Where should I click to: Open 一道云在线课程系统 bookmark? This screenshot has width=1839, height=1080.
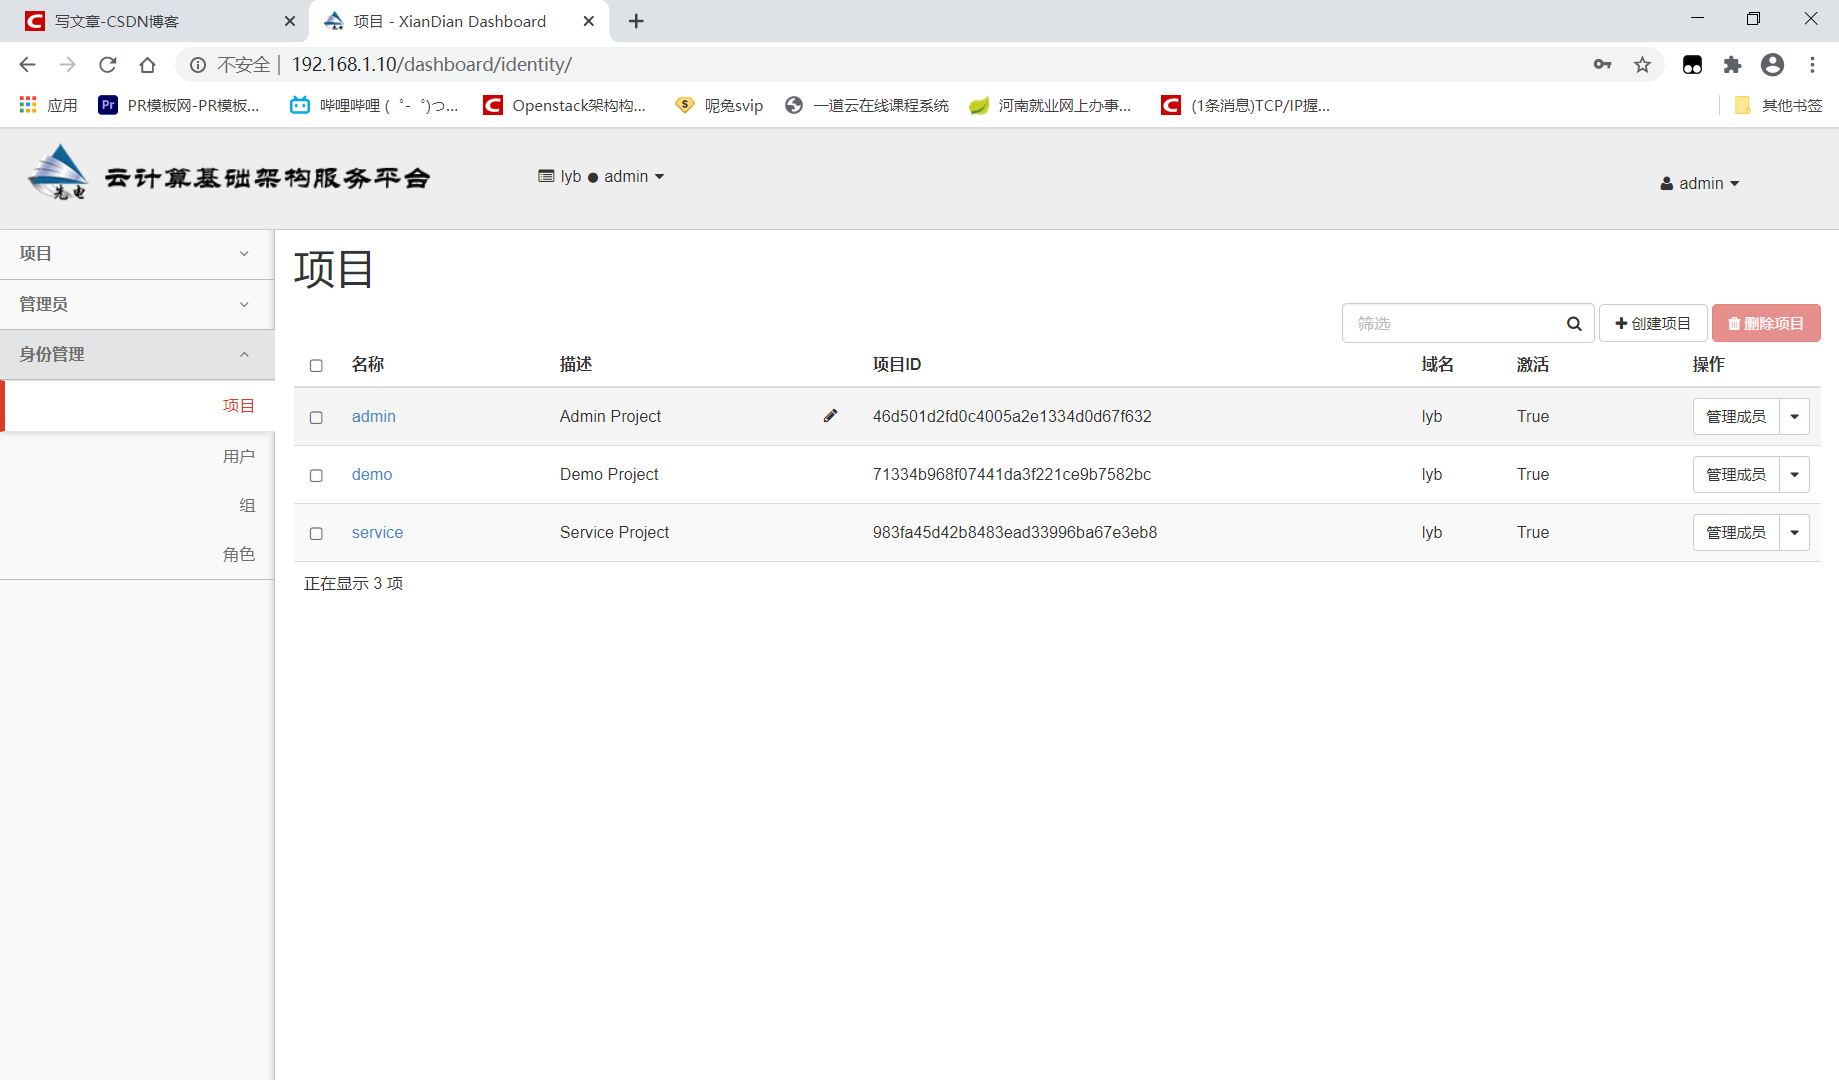click(867, 105)
